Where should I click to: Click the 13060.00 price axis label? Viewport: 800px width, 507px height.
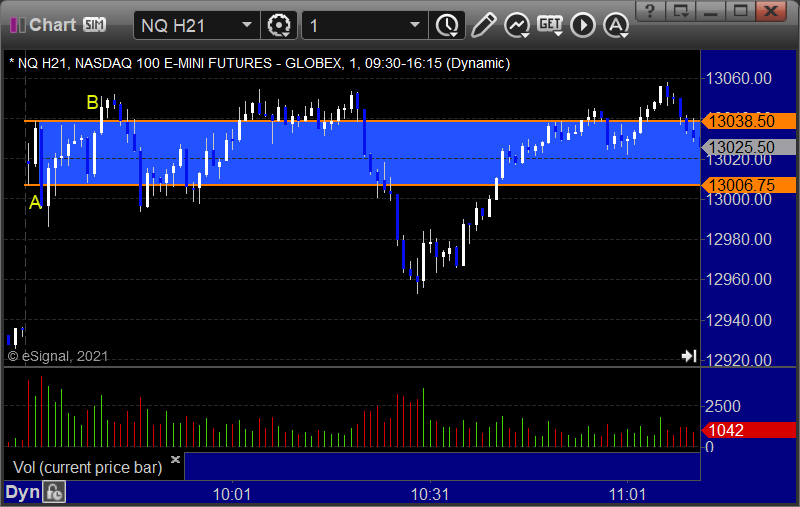point(738,79)
